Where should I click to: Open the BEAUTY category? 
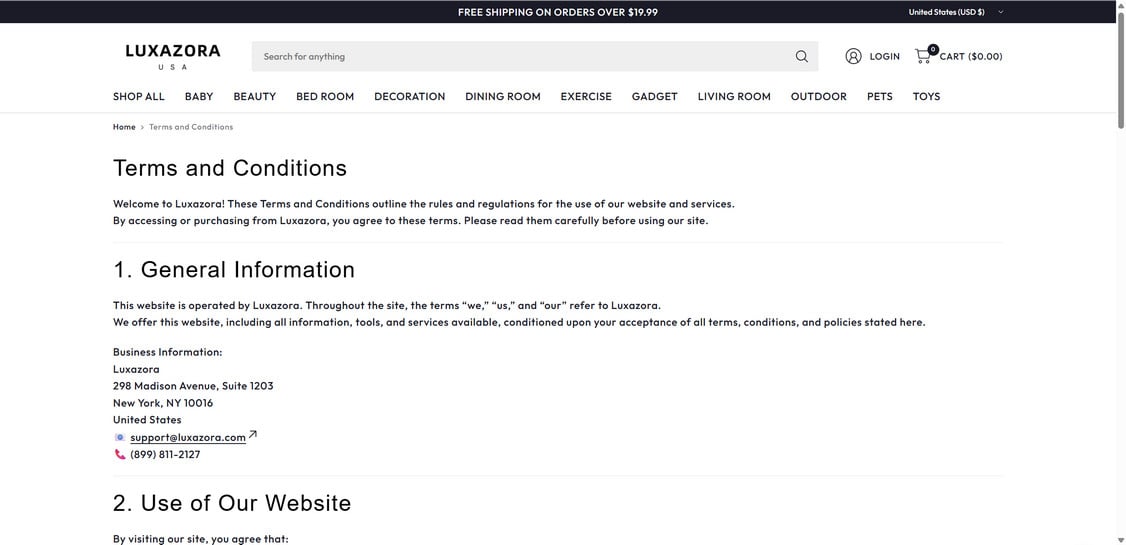254,96
